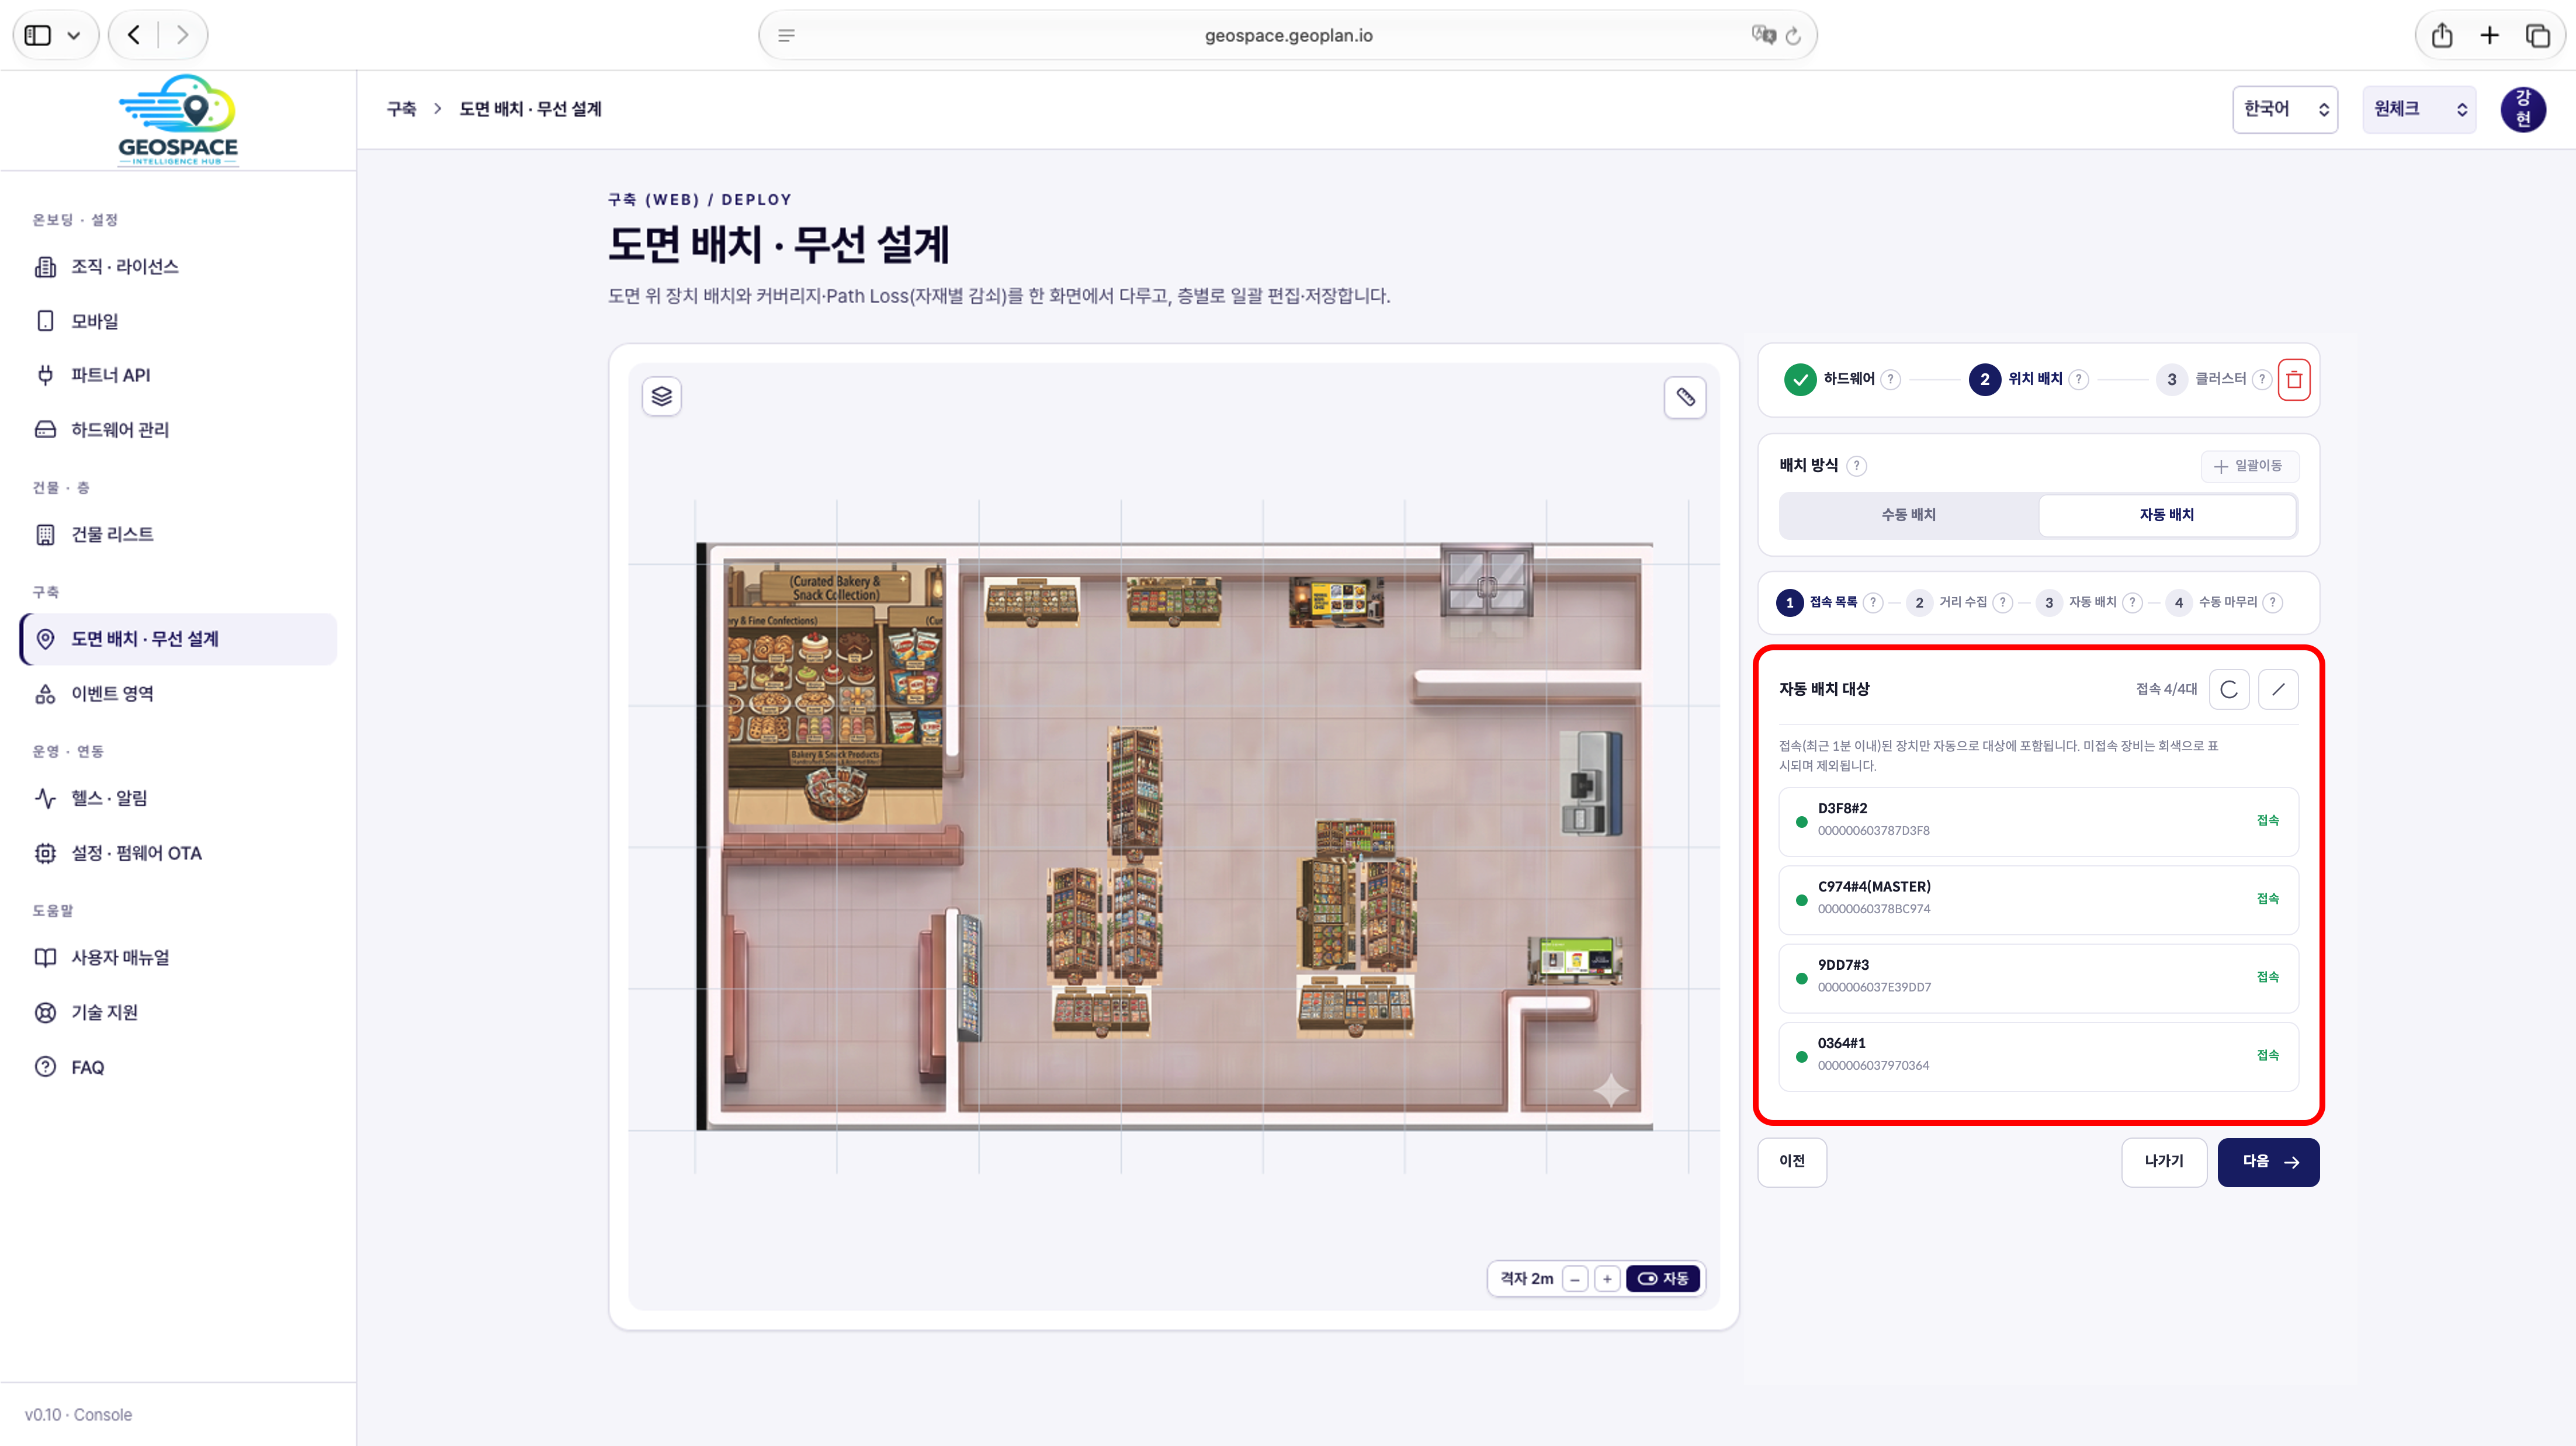Click the 나가기 button
This screenshot has width=2576, height=1446.
2164,1162
